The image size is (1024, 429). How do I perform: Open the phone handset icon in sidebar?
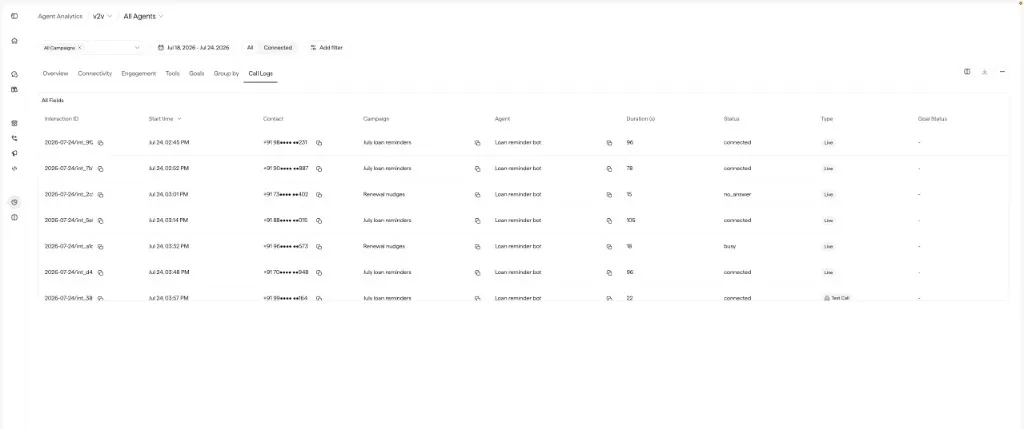14,138
